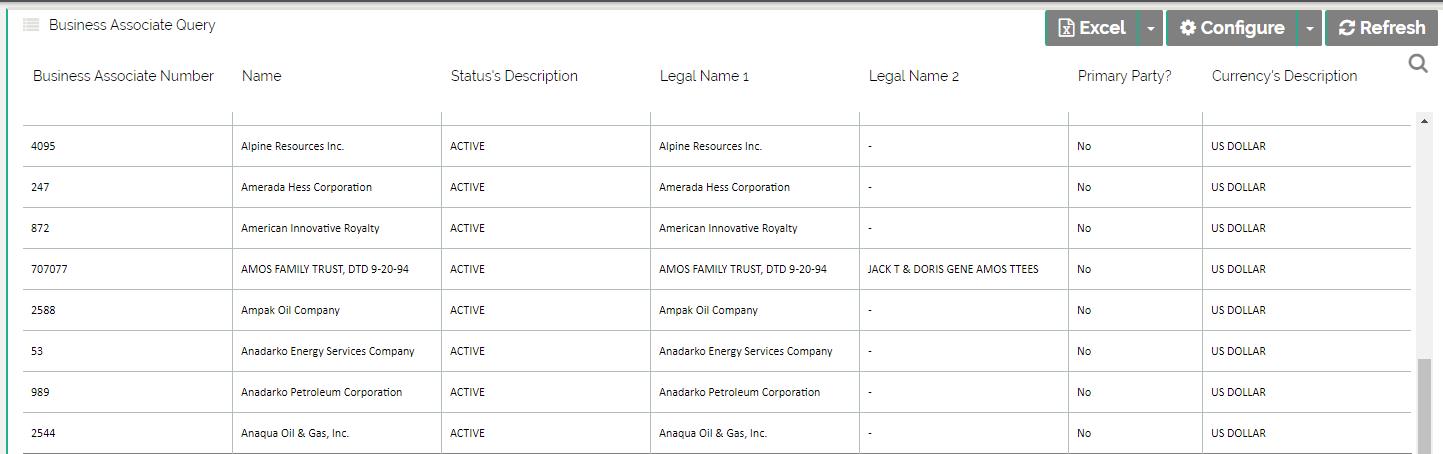Refresh the Business Associate Query grid
The image size is (1443, 454).
pos(1381,28)
